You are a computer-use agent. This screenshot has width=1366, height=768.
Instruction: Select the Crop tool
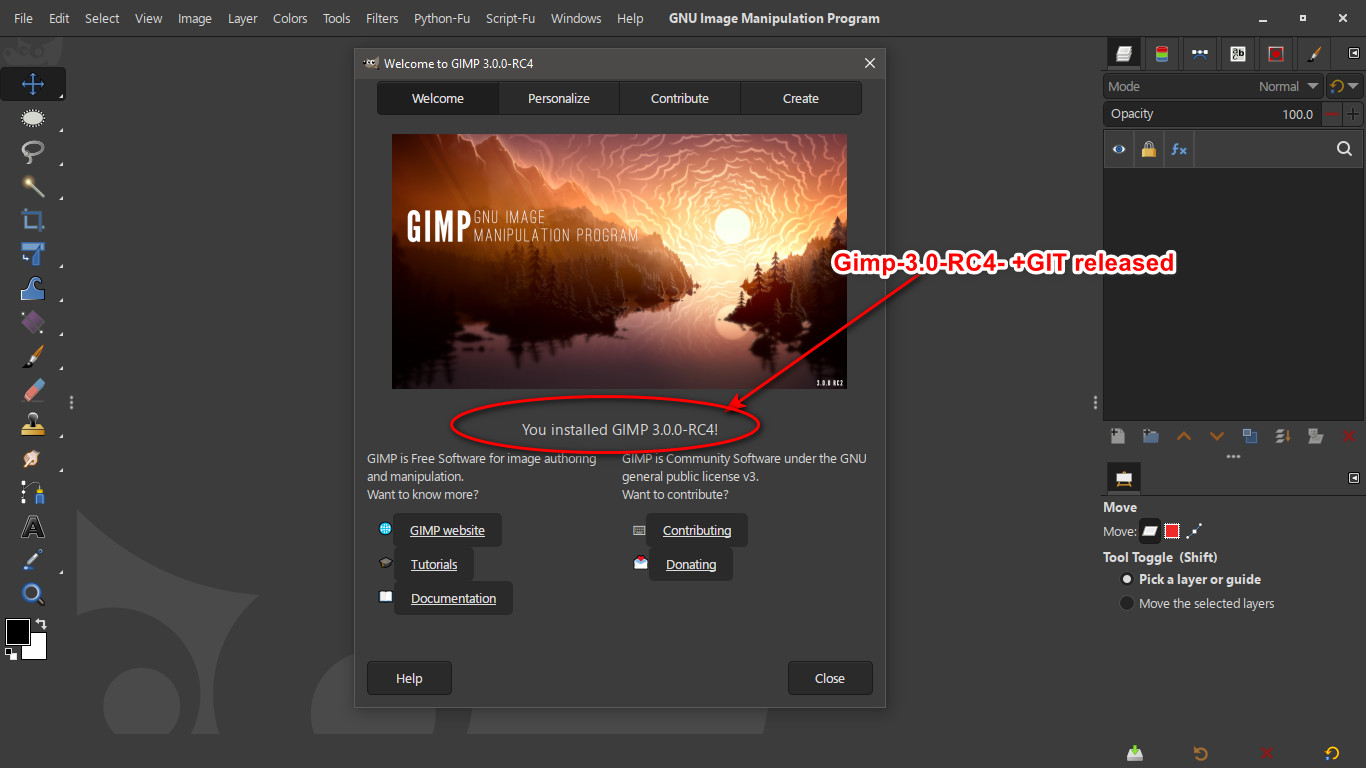33,220
